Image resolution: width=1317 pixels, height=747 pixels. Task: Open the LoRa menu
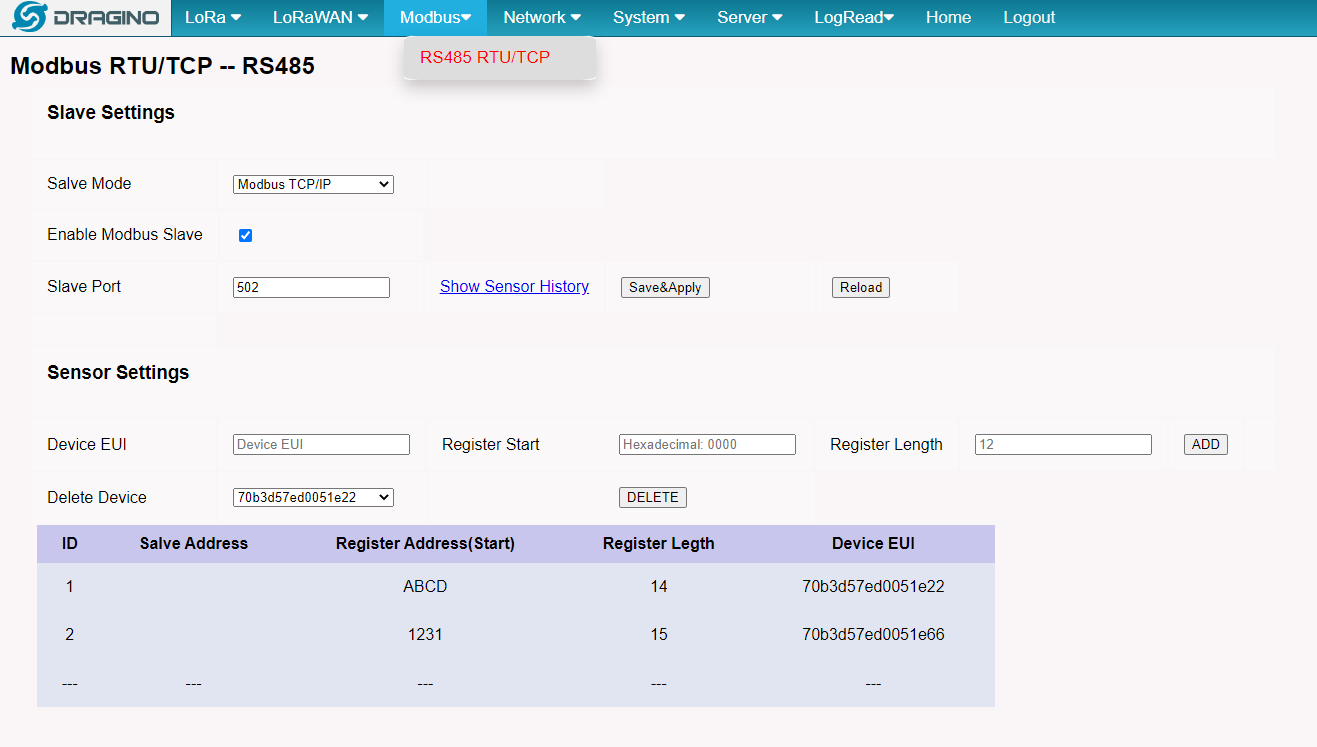[213, 17]
